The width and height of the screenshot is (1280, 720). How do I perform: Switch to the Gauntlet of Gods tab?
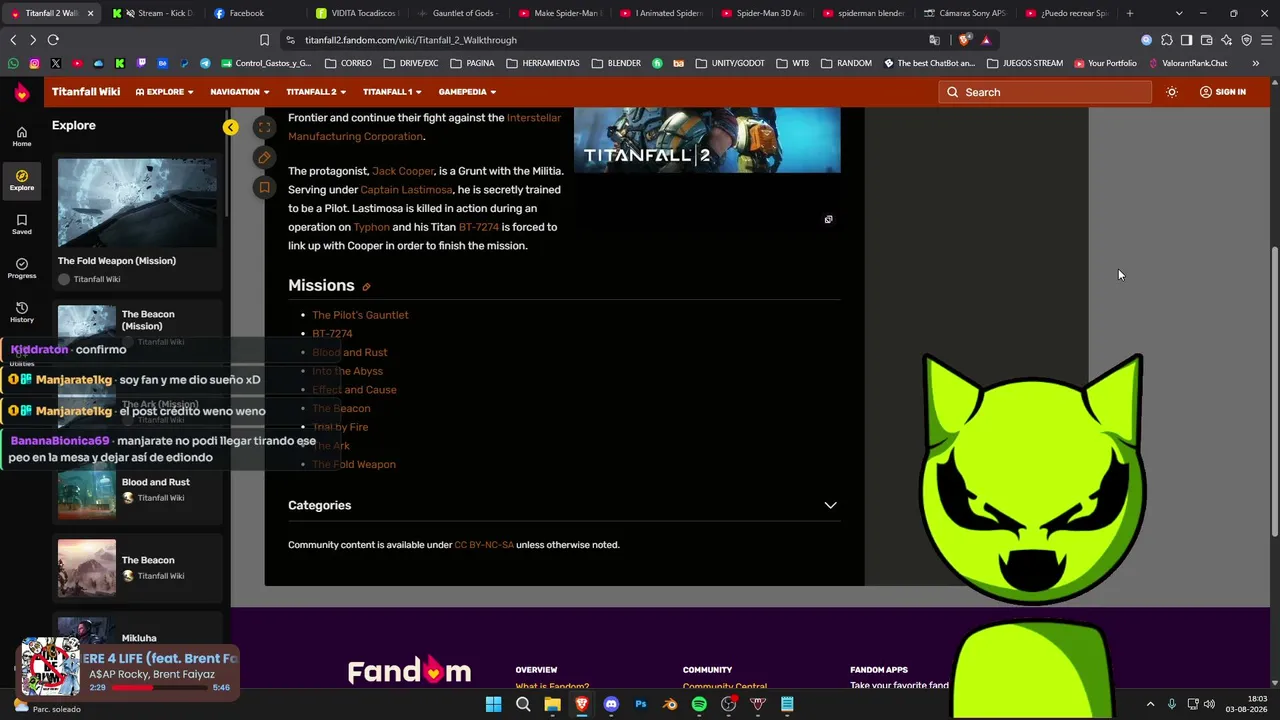click(459, 13)
